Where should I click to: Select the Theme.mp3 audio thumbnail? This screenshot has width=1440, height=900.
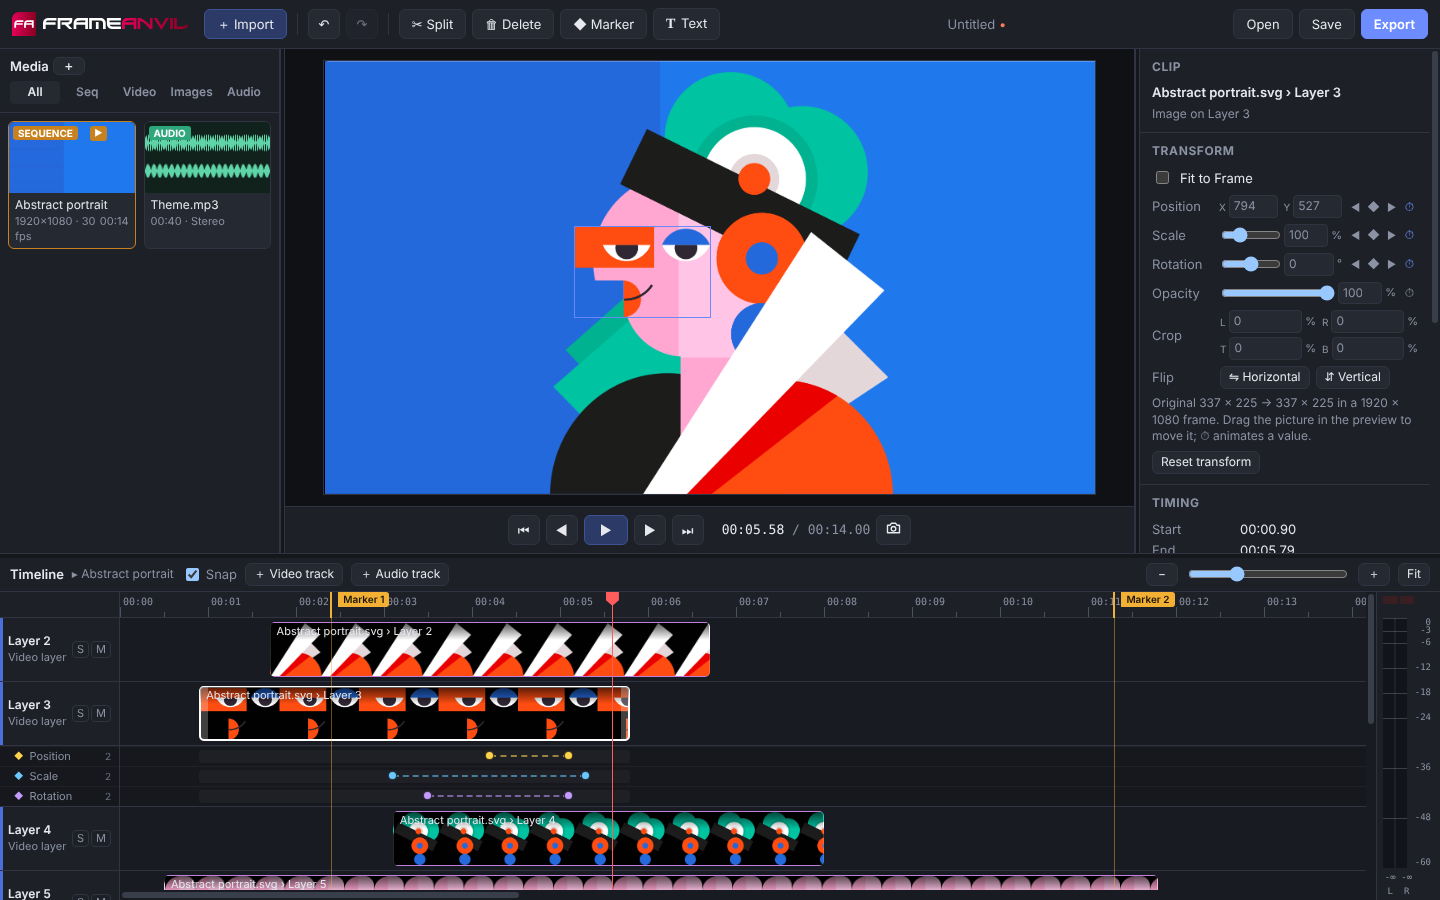coord(208,158)
